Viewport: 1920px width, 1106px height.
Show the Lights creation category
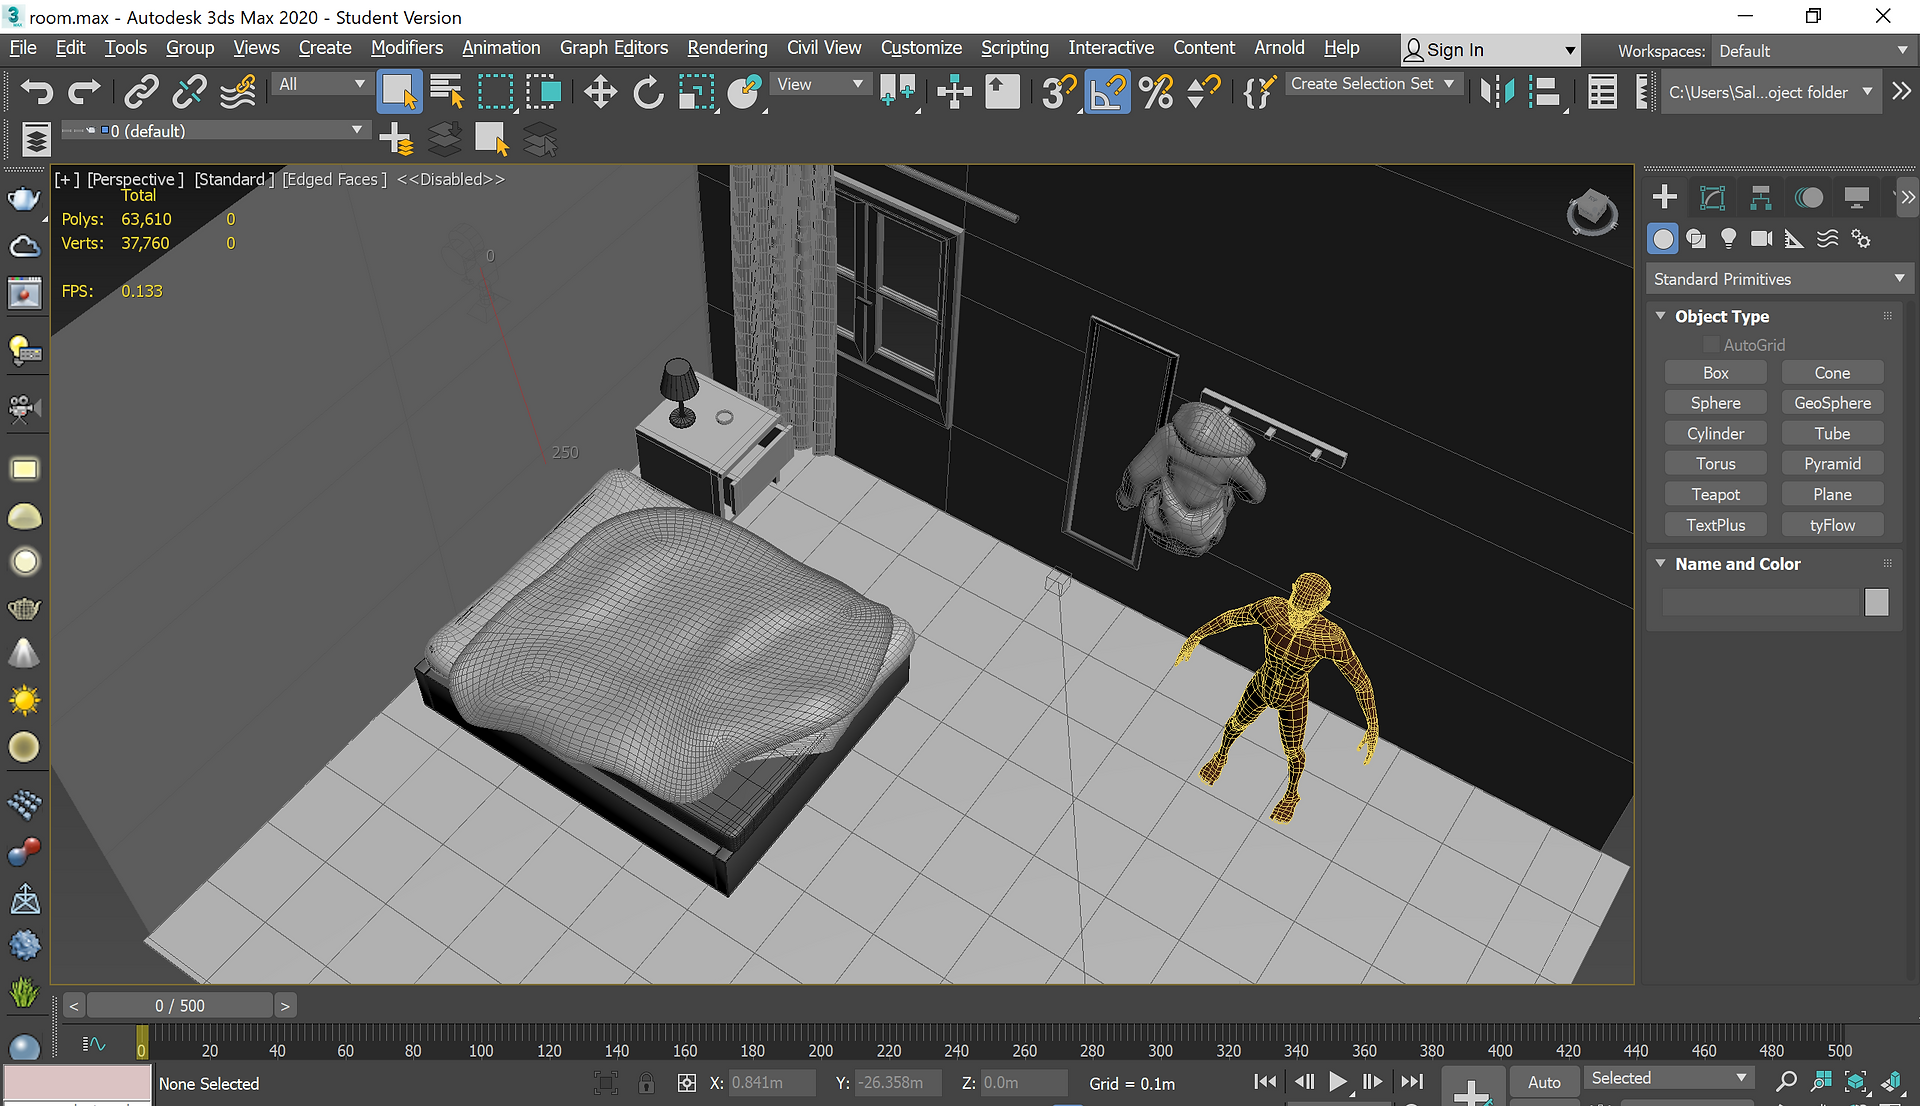[1728, 239]
